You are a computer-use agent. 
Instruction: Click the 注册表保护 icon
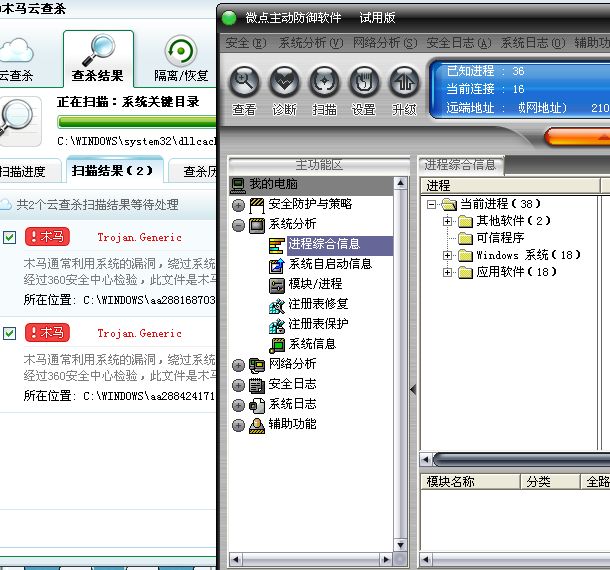click(277, 326)
